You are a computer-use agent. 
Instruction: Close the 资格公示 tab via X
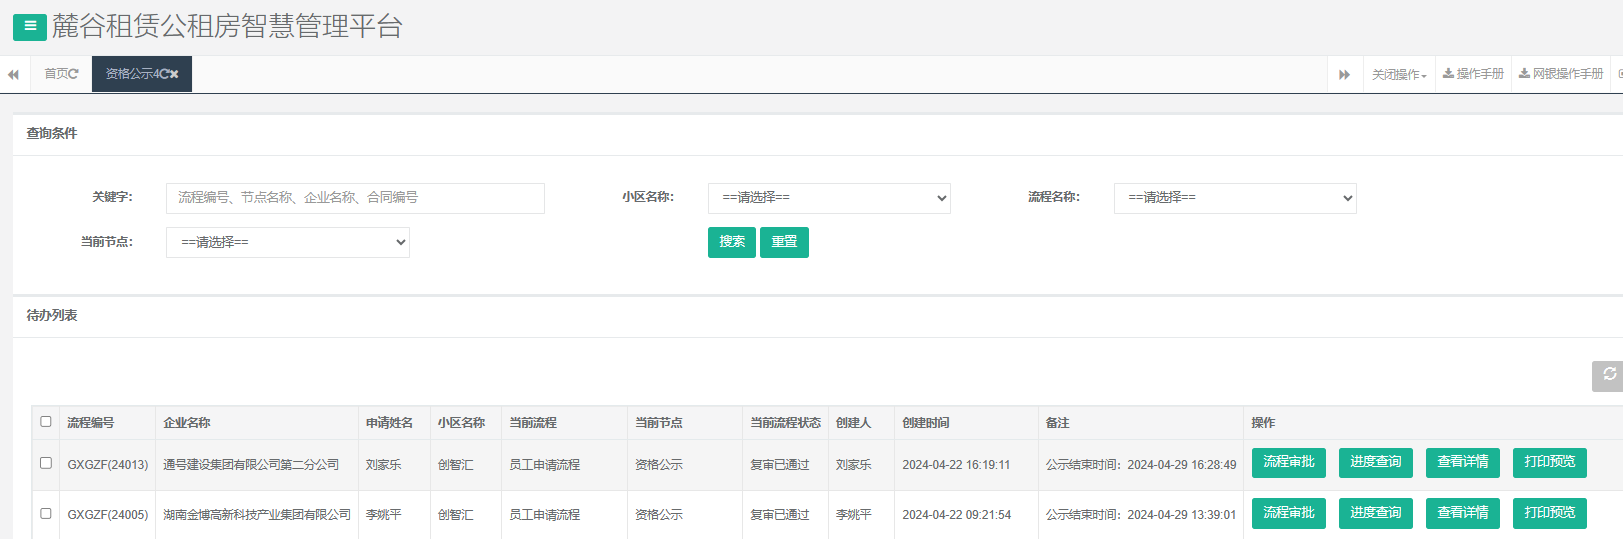174,74
